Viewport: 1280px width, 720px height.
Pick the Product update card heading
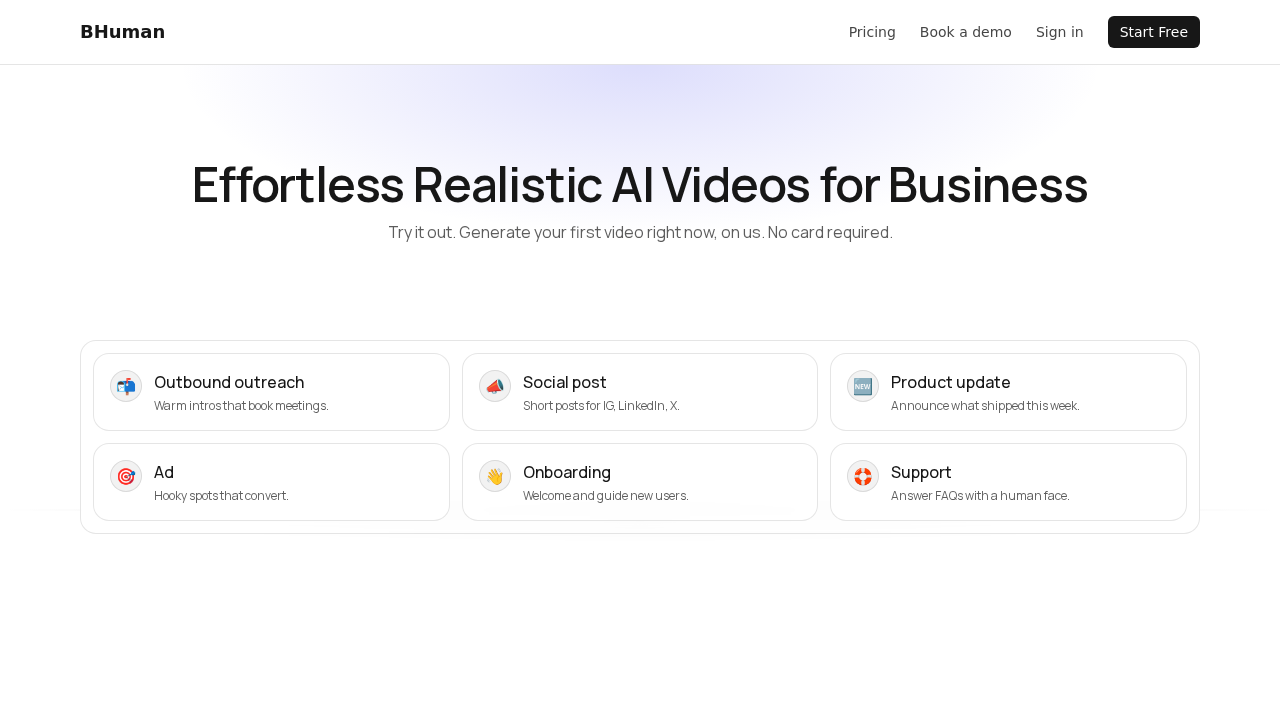(950, 382)
